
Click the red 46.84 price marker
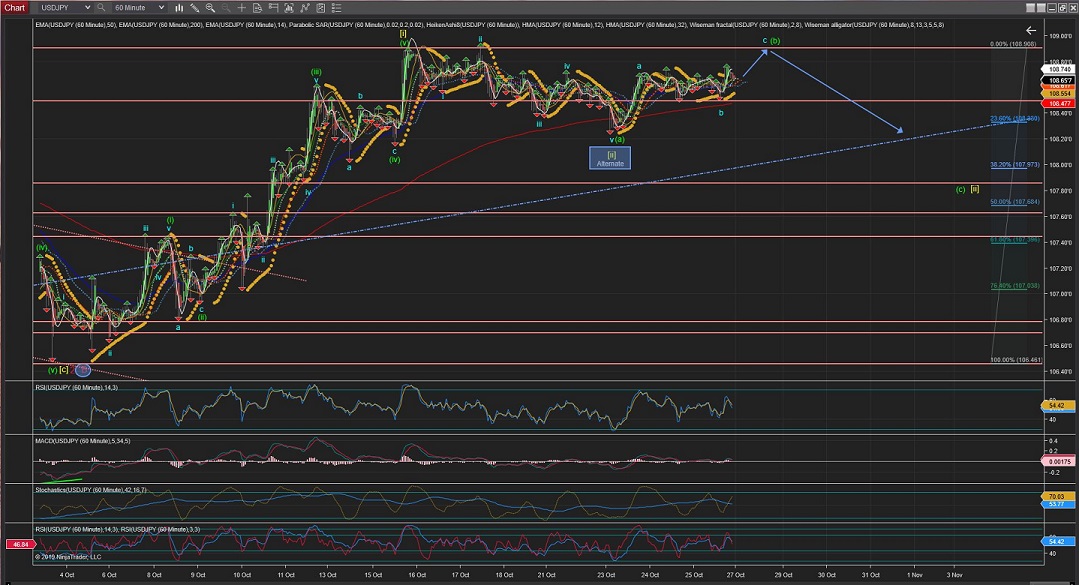tap(18, 545)
